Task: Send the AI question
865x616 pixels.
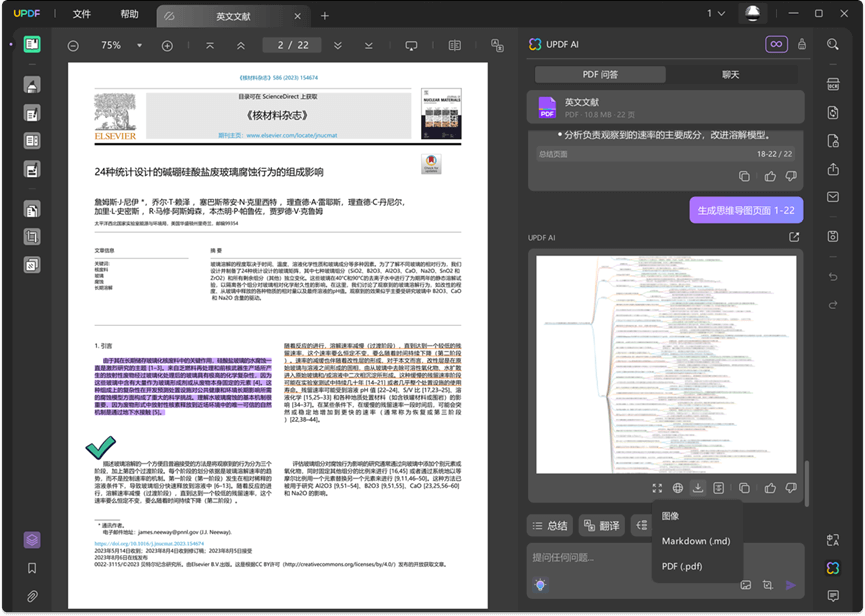Action: [x=791, y=585]
